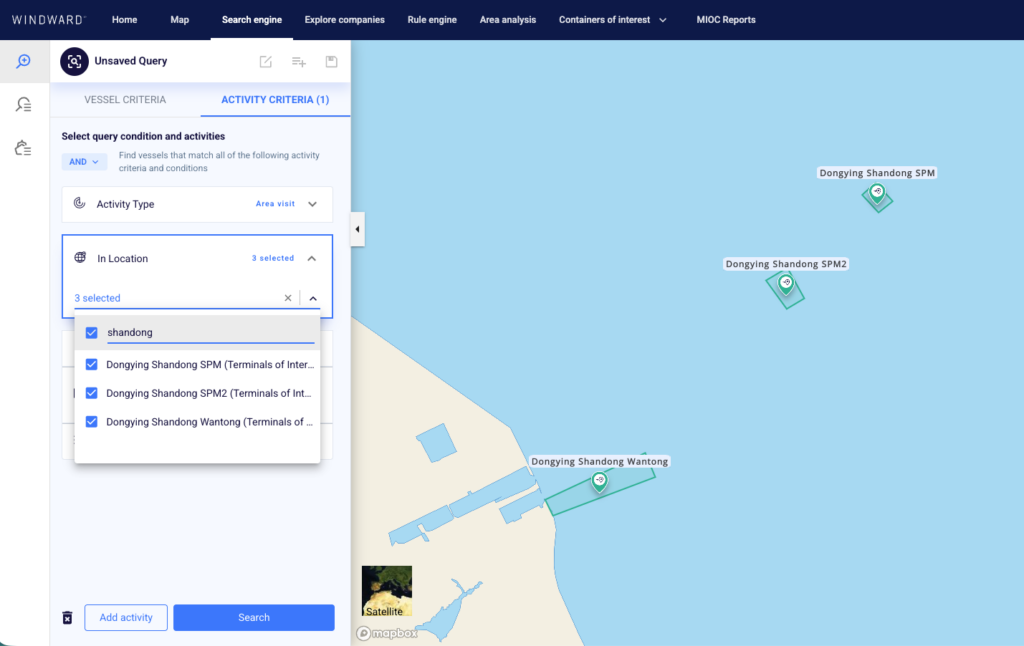Uncheck Dongying Shandong SPM terminal
The image size is (1024, 646).
91,364
